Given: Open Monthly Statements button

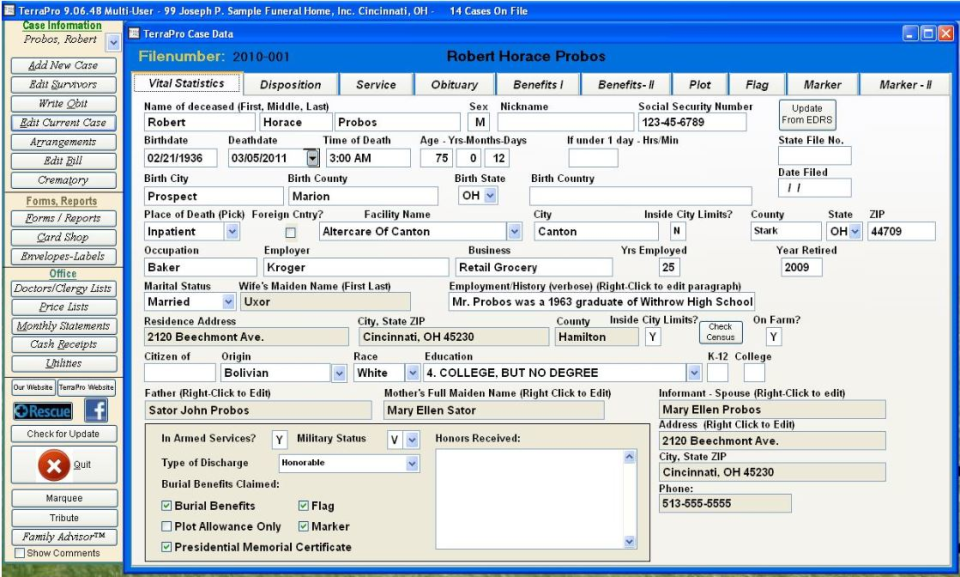Looking at the screenshot, I should click(x=64, y=326).
